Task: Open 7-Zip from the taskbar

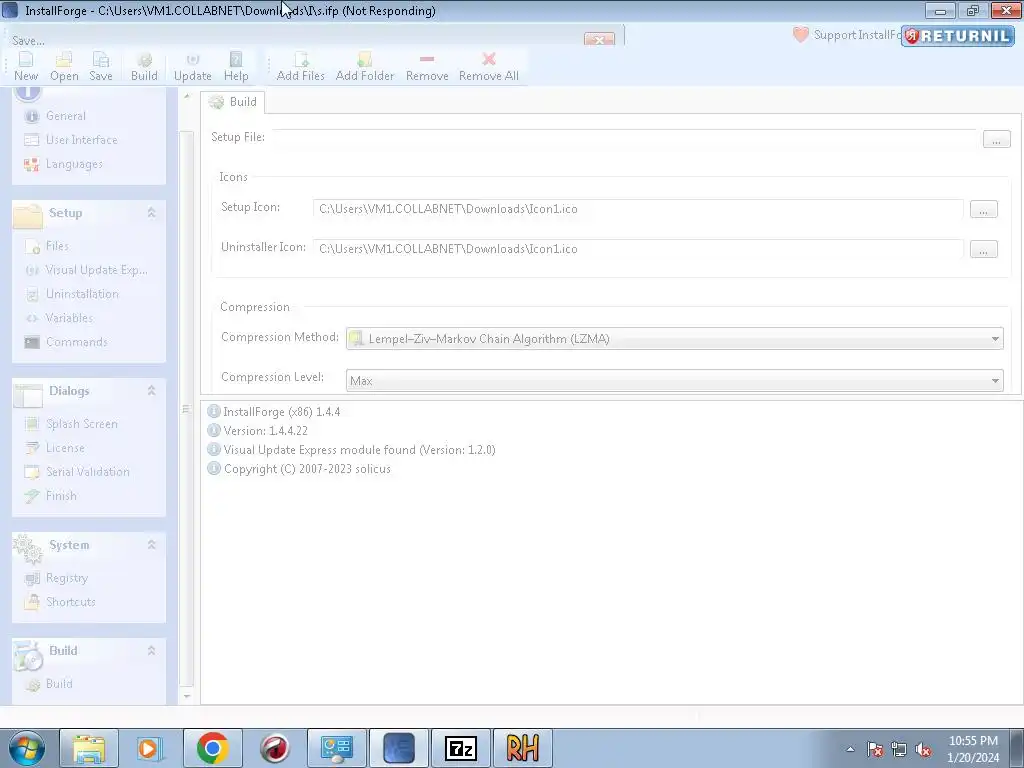Action: (460, 748)
